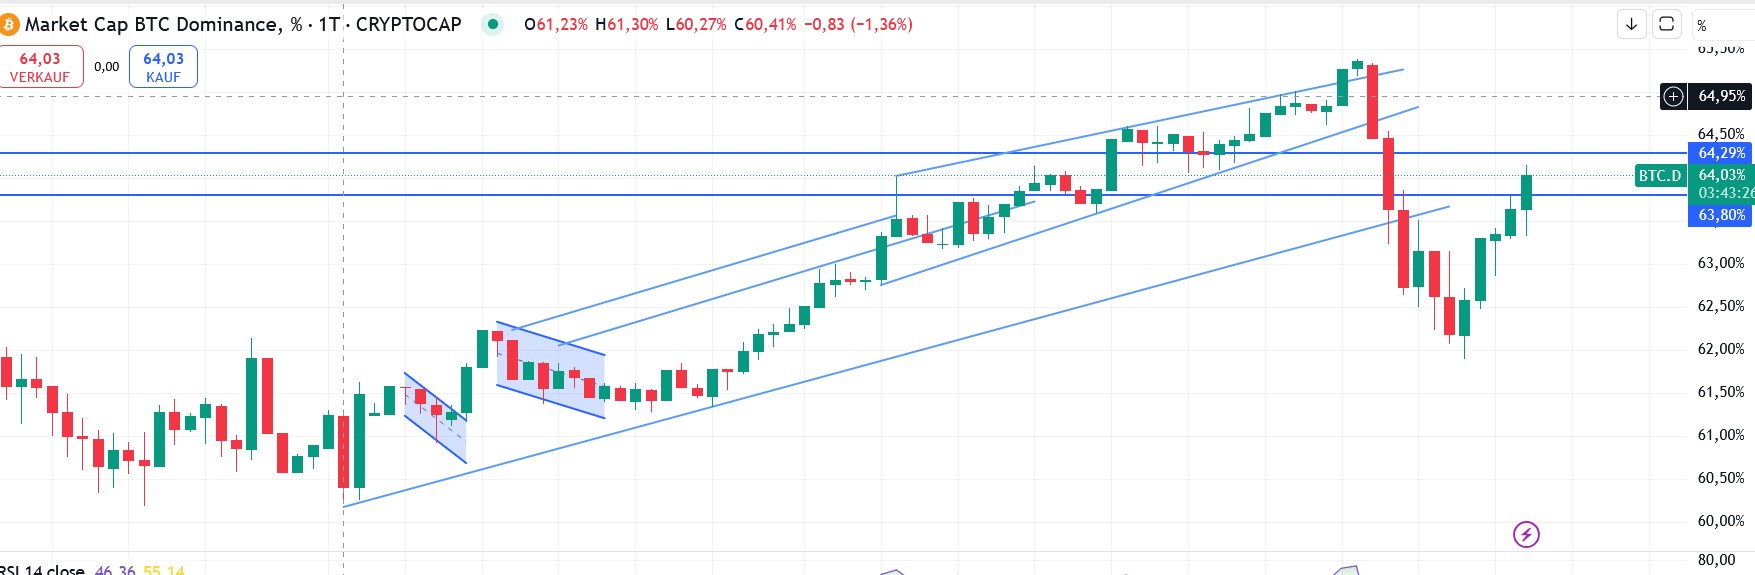The height and width of the screenshot is (575, 1755).
Task: Click the BTC.D price line label
Action: pos(1660,176)
